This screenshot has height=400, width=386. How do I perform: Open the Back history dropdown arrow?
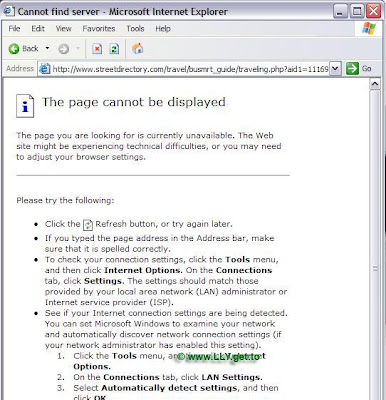click(47, 49)
